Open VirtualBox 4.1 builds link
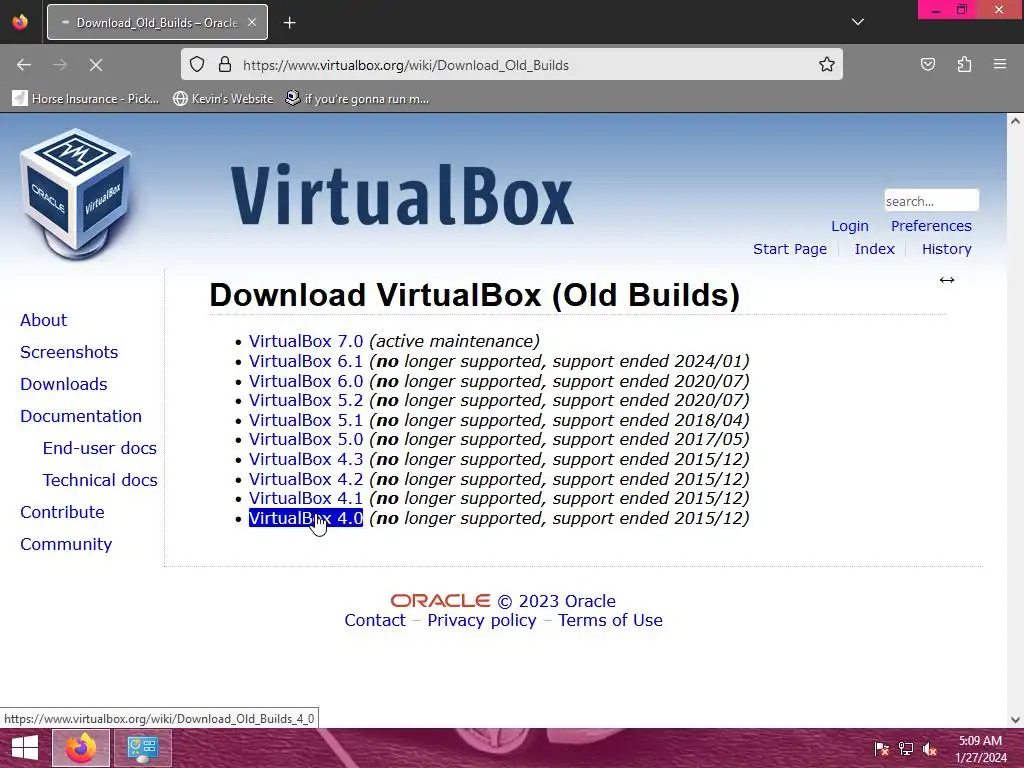Screen dimensions: 1024x768 point(306,498)
